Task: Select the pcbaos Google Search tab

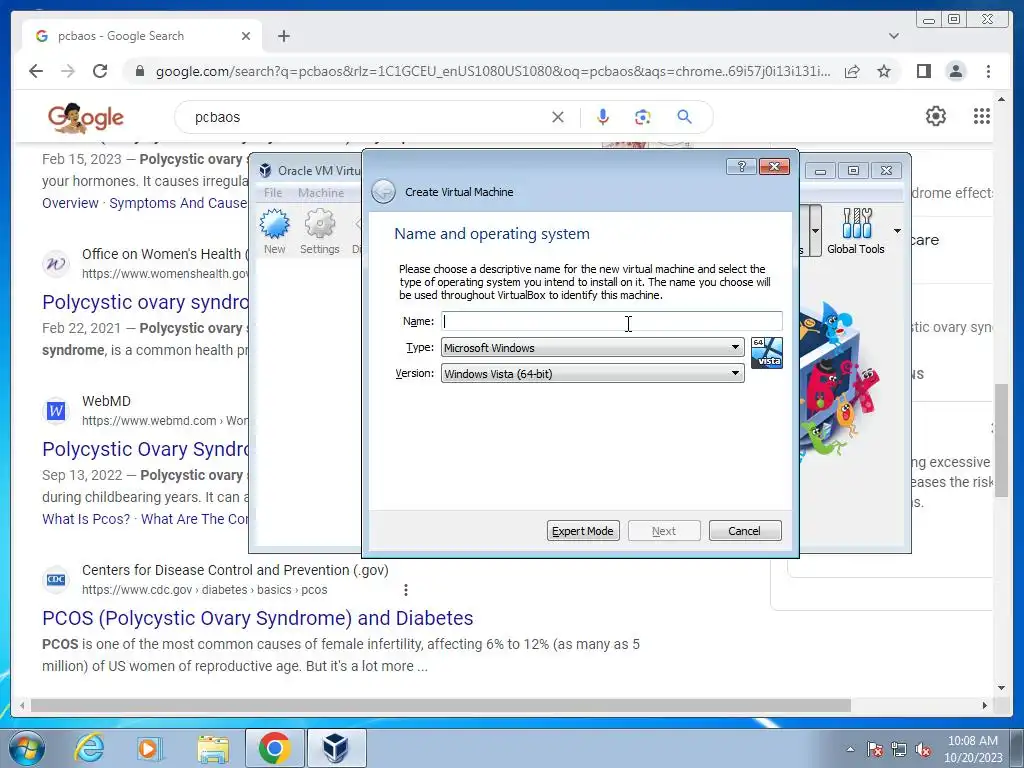Action: point(142,36)
